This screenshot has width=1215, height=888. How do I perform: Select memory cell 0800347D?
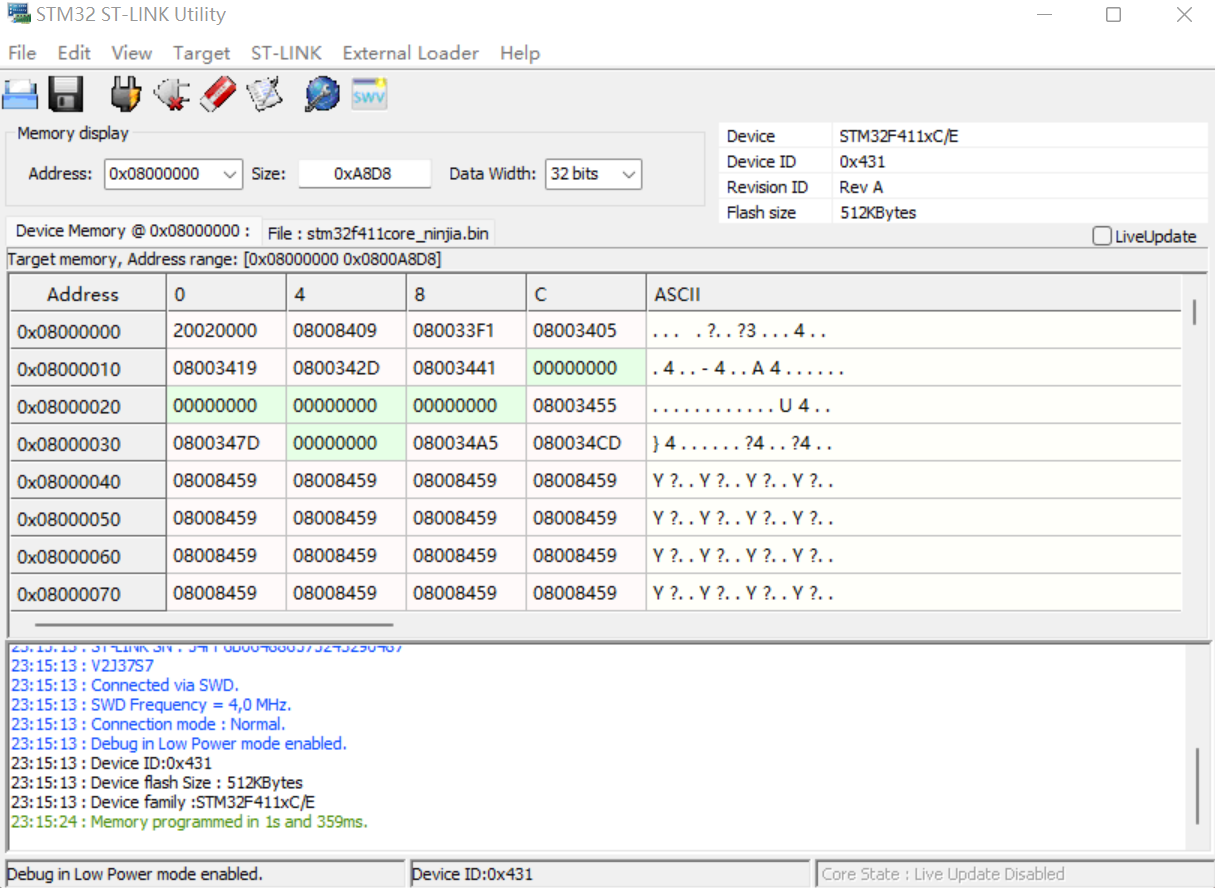226,443
